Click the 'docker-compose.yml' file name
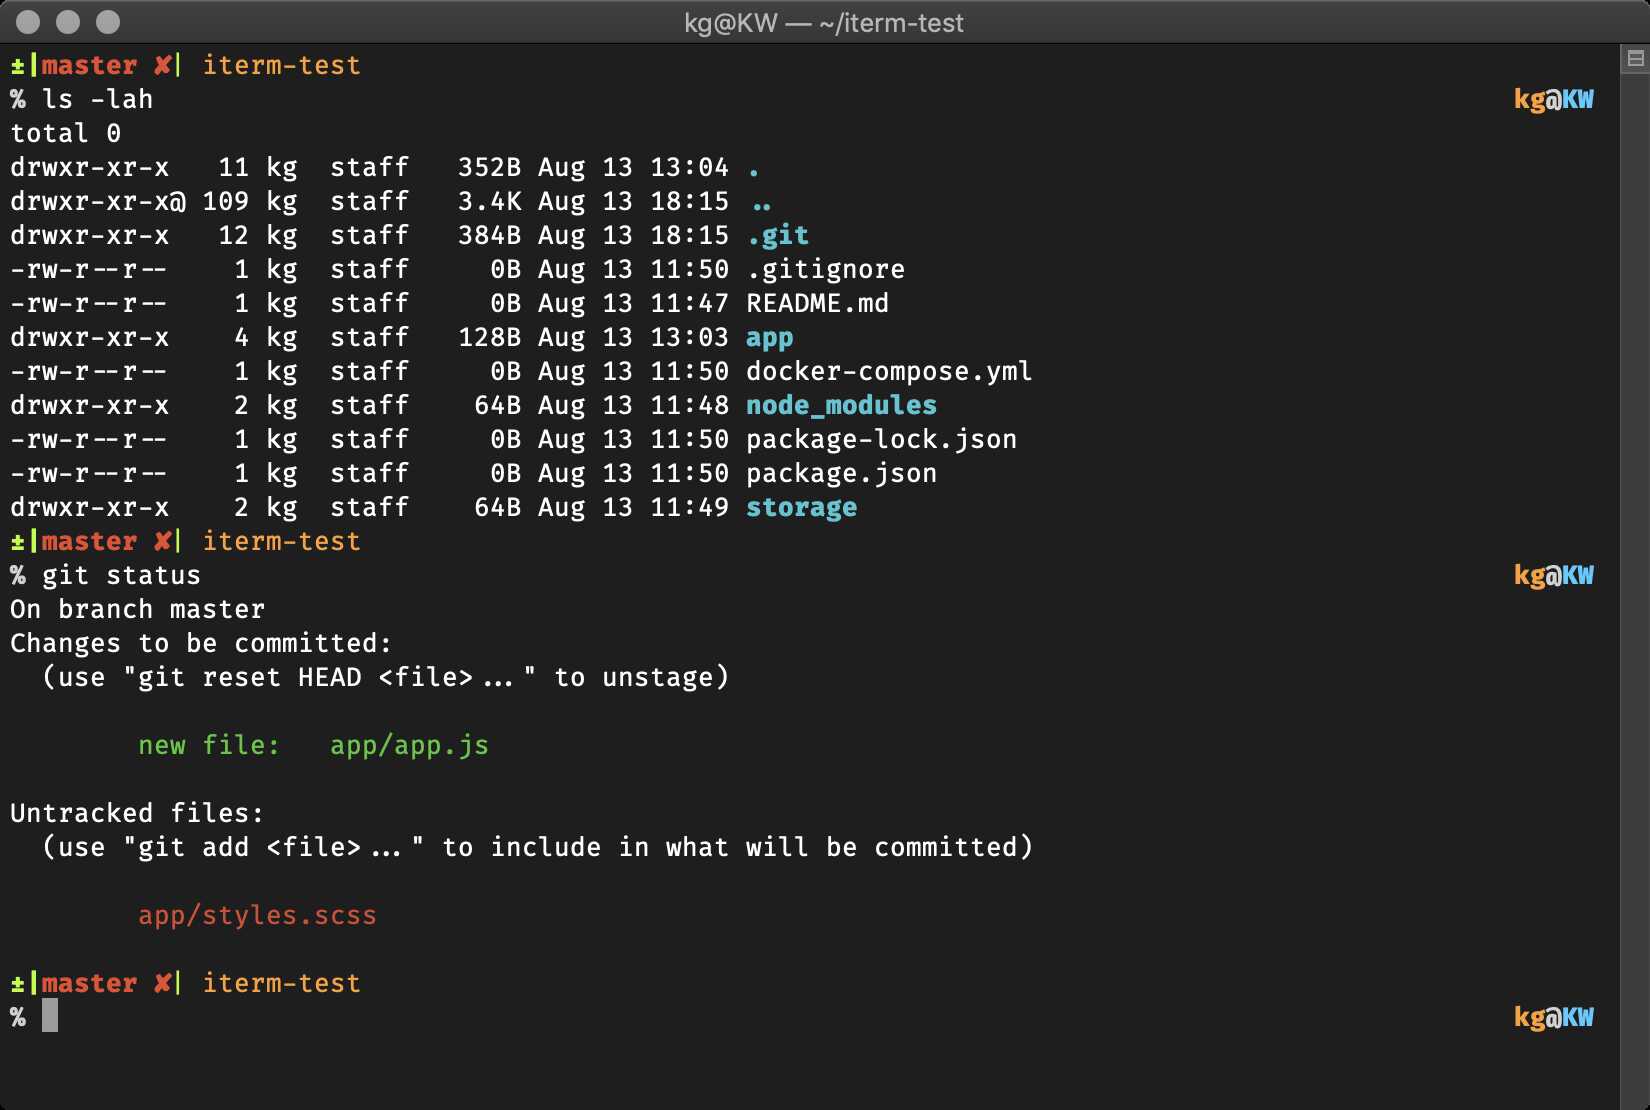 [889, 372]
